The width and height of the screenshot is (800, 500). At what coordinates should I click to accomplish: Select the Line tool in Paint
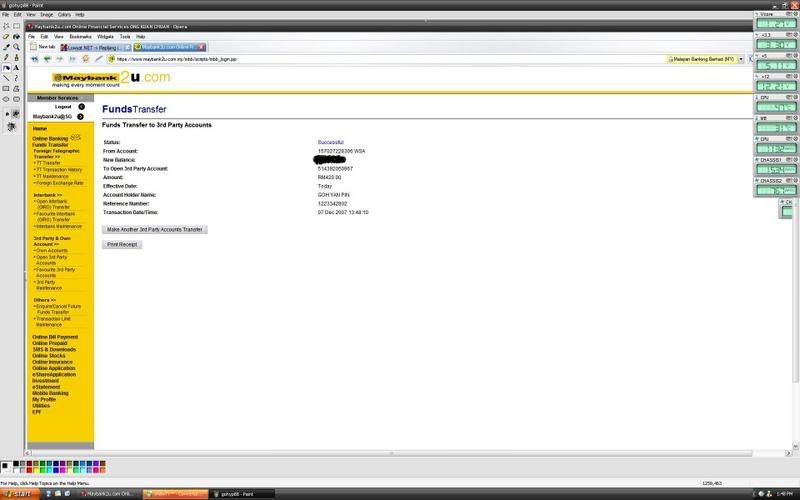pyautogui.click(x=6, y=78)
